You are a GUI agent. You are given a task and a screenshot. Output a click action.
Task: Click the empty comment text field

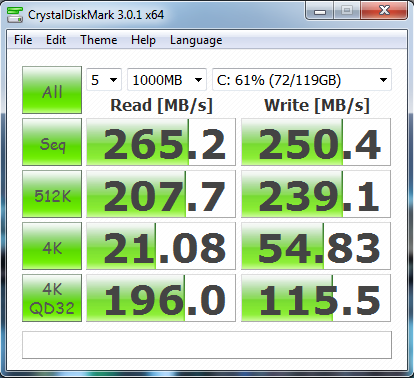pyautogui.click(x=207, y=345)
